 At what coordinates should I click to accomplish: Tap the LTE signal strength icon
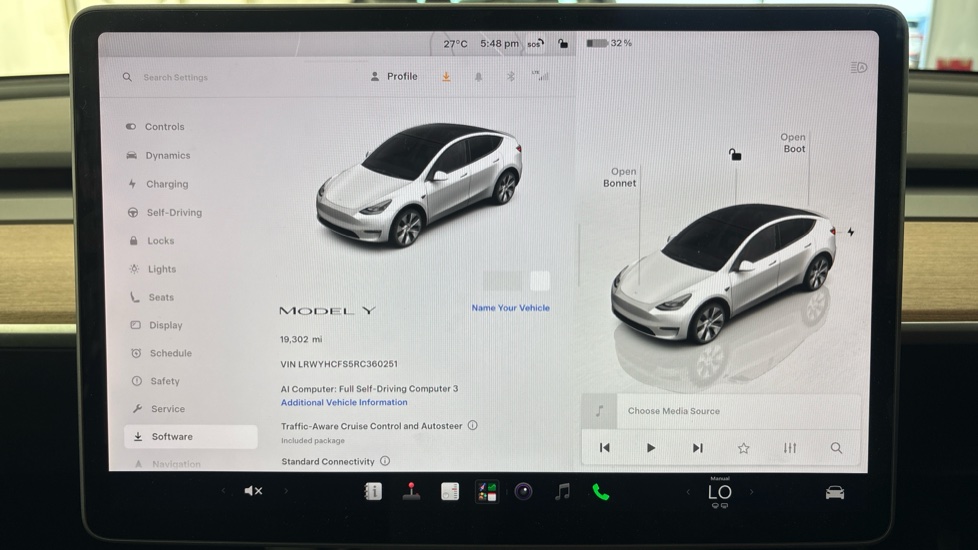click(541, 76)
